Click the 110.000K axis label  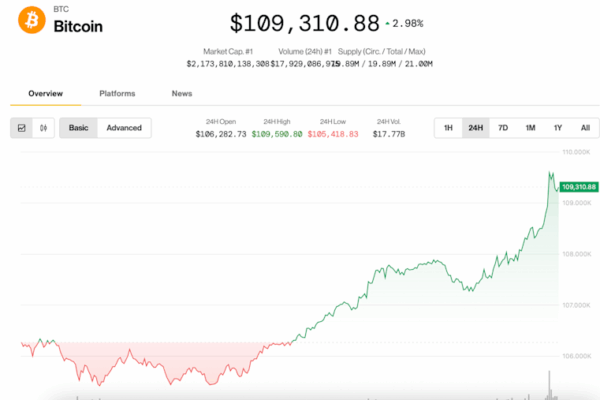pyautogui.click(x=576, y=152)
